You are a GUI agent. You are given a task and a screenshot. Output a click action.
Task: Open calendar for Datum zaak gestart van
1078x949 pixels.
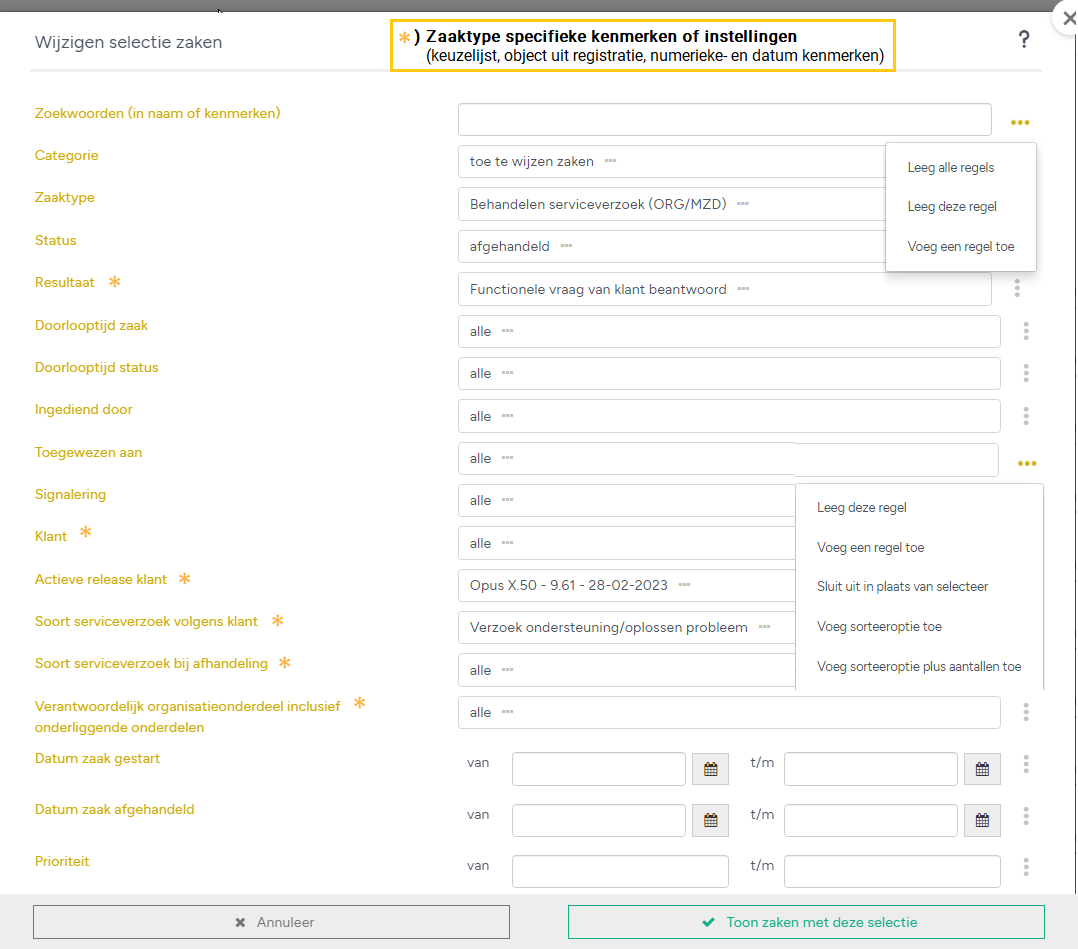point(710,769)
